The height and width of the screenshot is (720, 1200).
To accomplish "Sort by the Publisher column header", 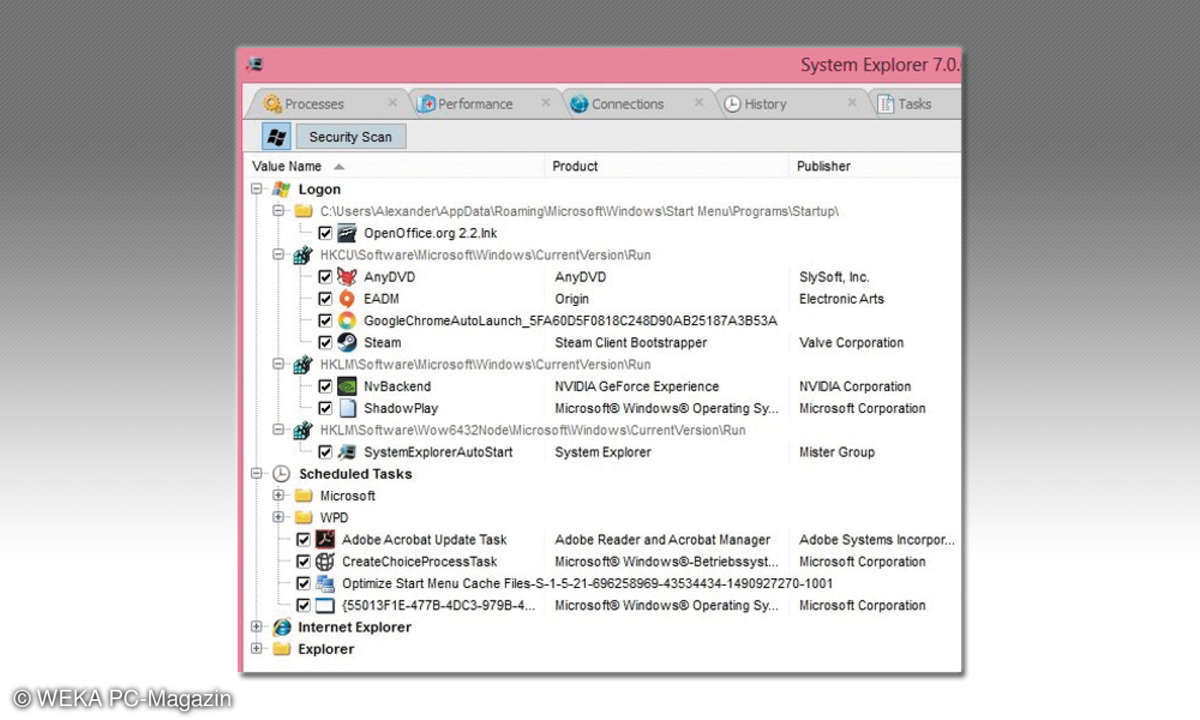I will 875,166.
